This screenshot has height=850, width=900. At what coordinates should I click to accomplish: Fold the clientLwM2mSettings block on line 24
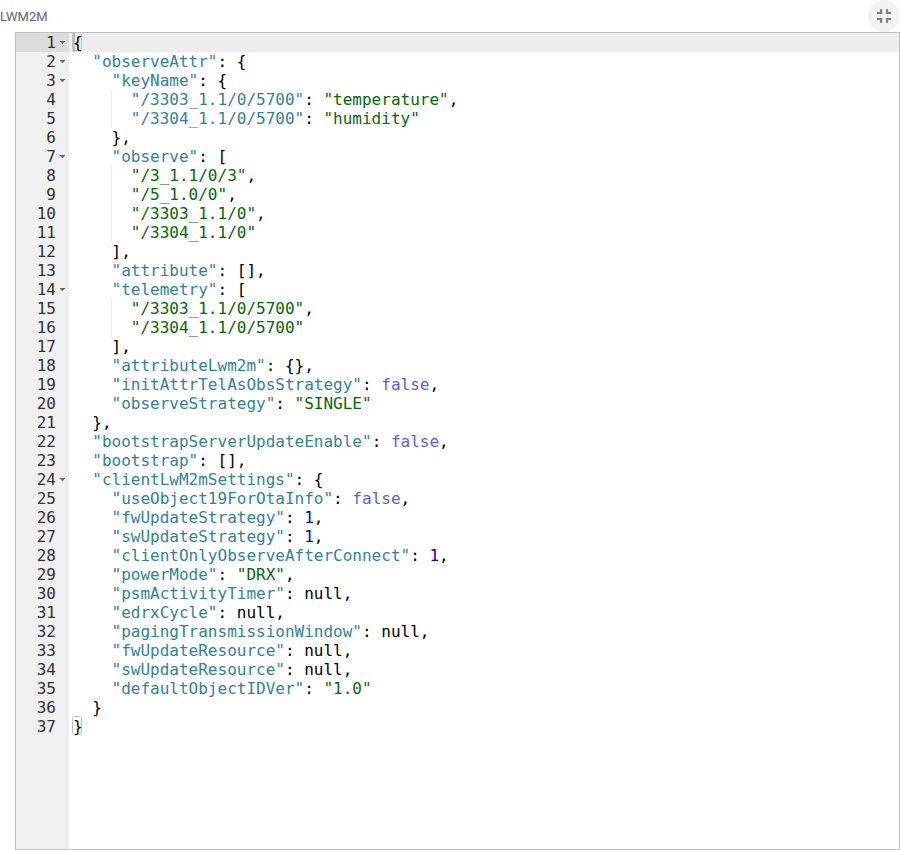pos(63,479)
